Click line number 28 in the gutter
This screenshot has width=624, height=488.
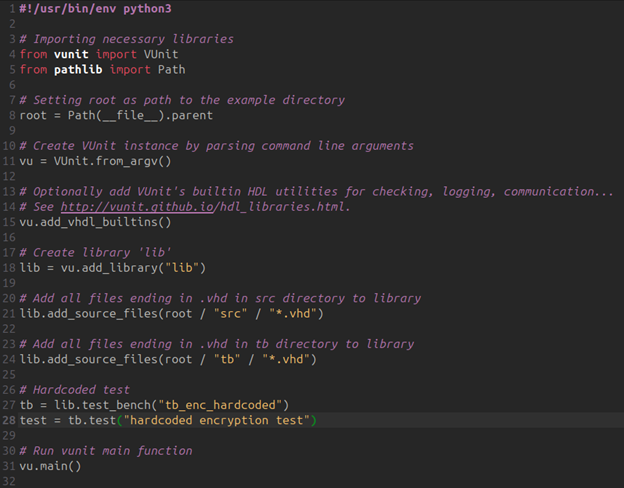pos(8,420)
